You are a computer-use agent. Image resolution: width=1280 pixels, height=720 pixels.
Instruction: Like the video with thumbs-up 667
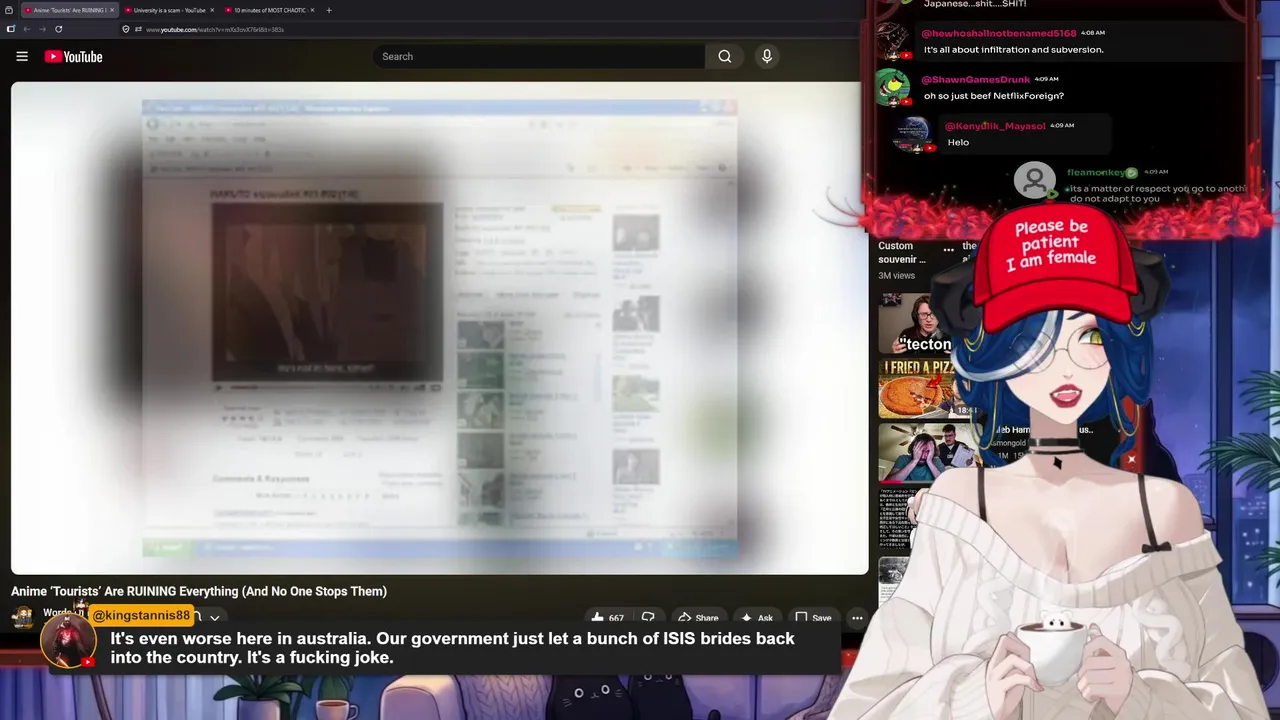[x=607, y=618]
